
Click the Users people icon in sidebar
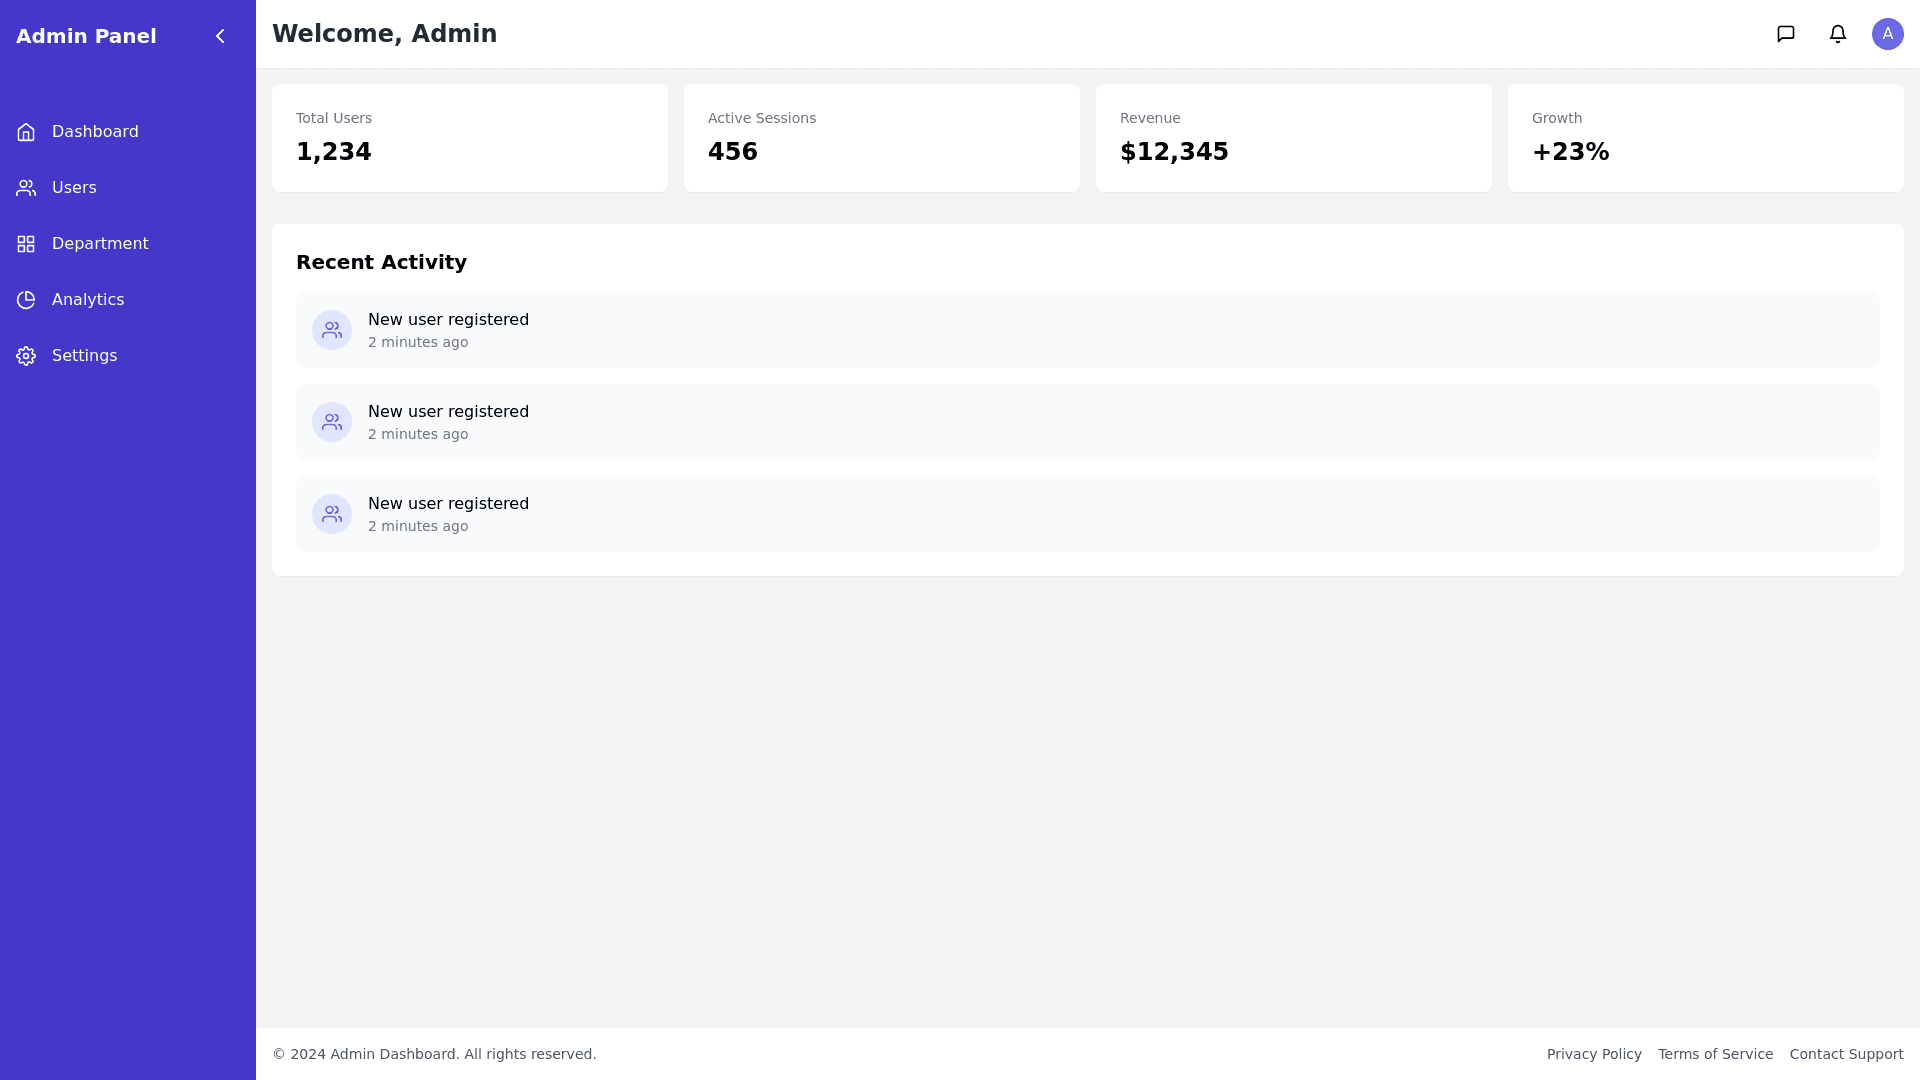pyautogui.click(x=26, y=188)
